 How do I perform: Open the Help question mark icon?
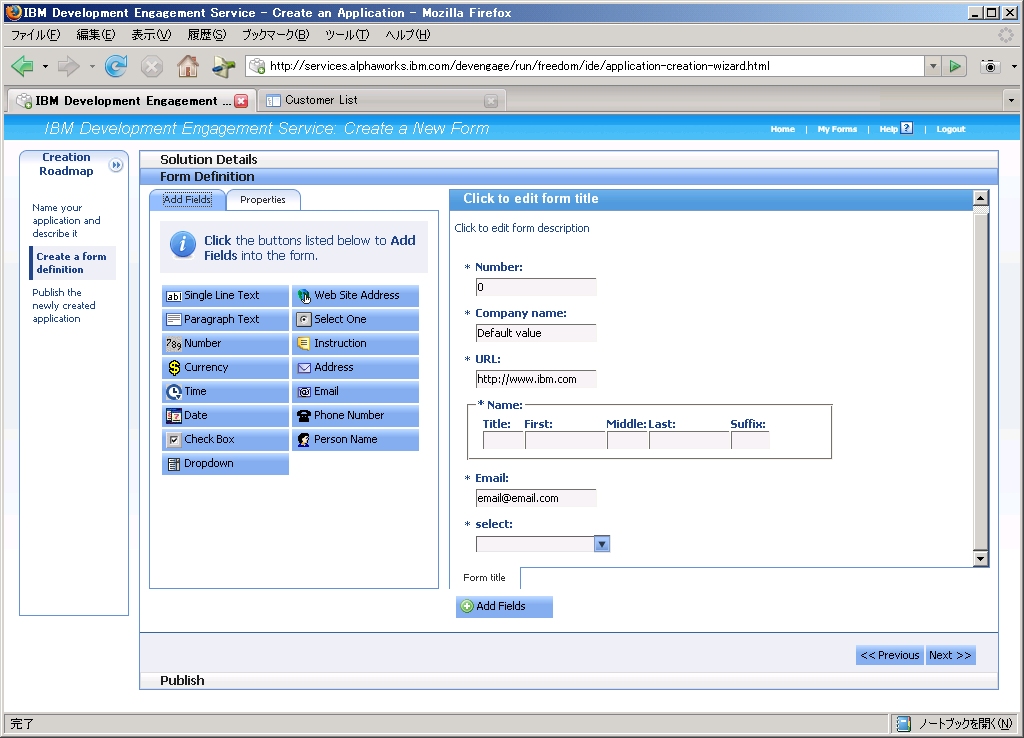(906, 128)
